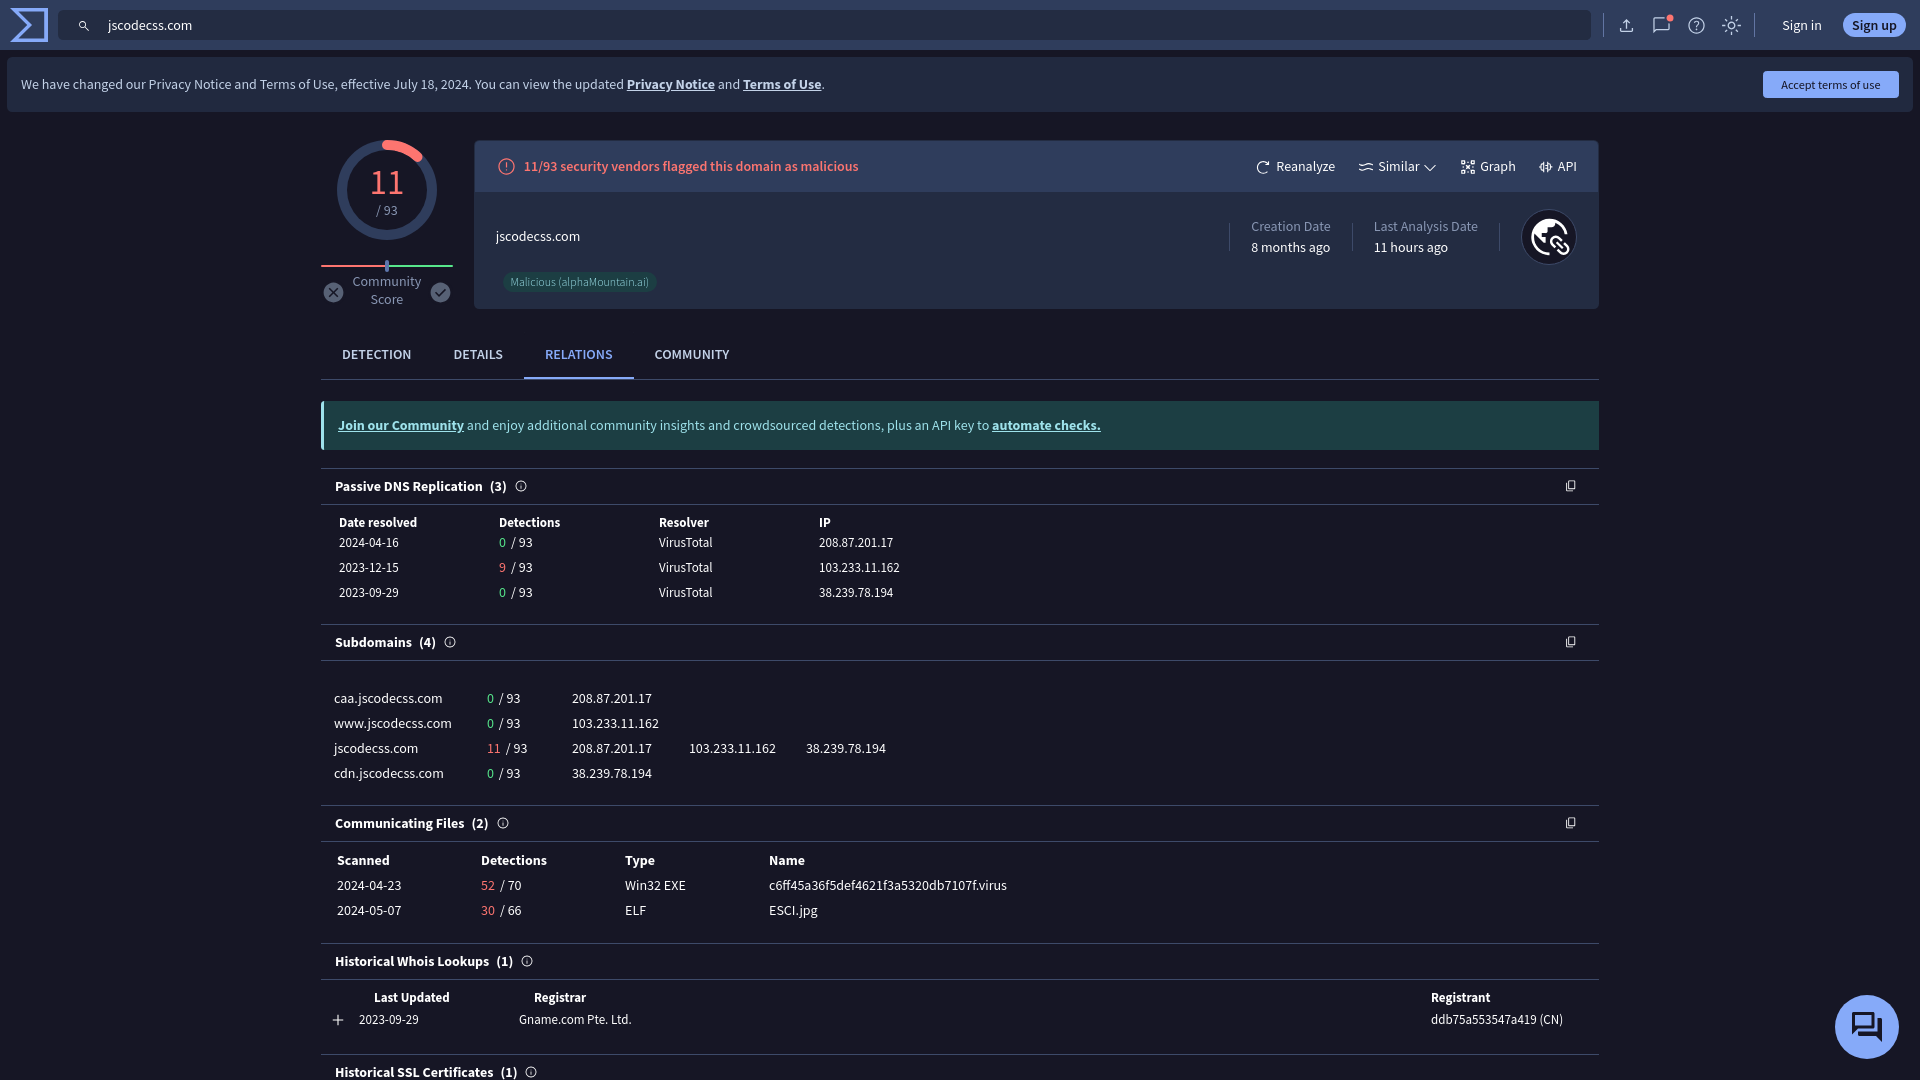
Task: Open the Terms of Use link
Action: (782, 85)
